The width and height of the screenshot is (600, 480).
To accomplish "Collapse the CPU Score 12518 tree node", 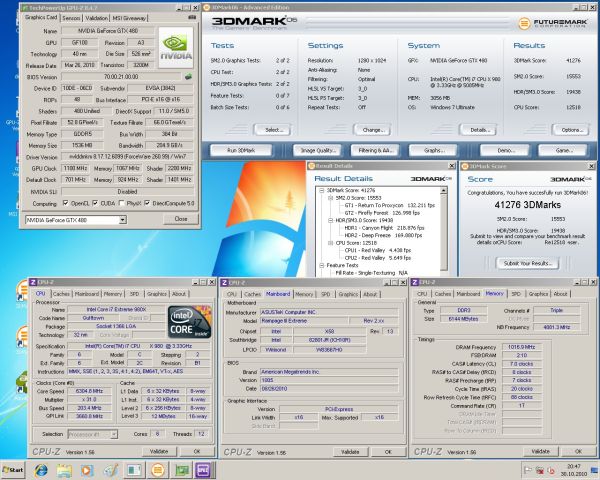I will [x=330, y=243].
